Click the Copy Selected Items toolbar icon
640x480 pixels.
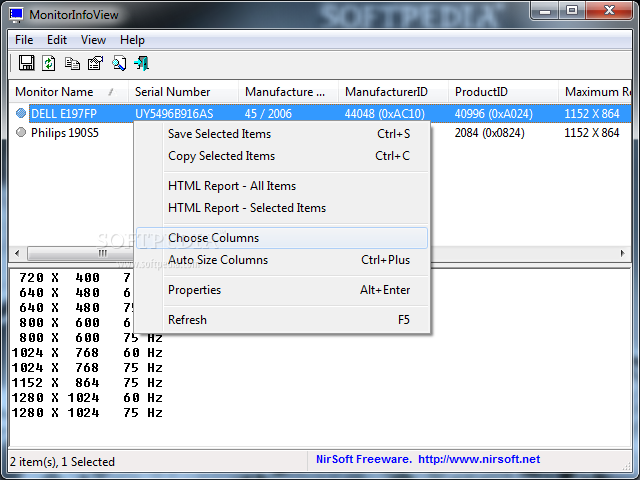(72, 63)
